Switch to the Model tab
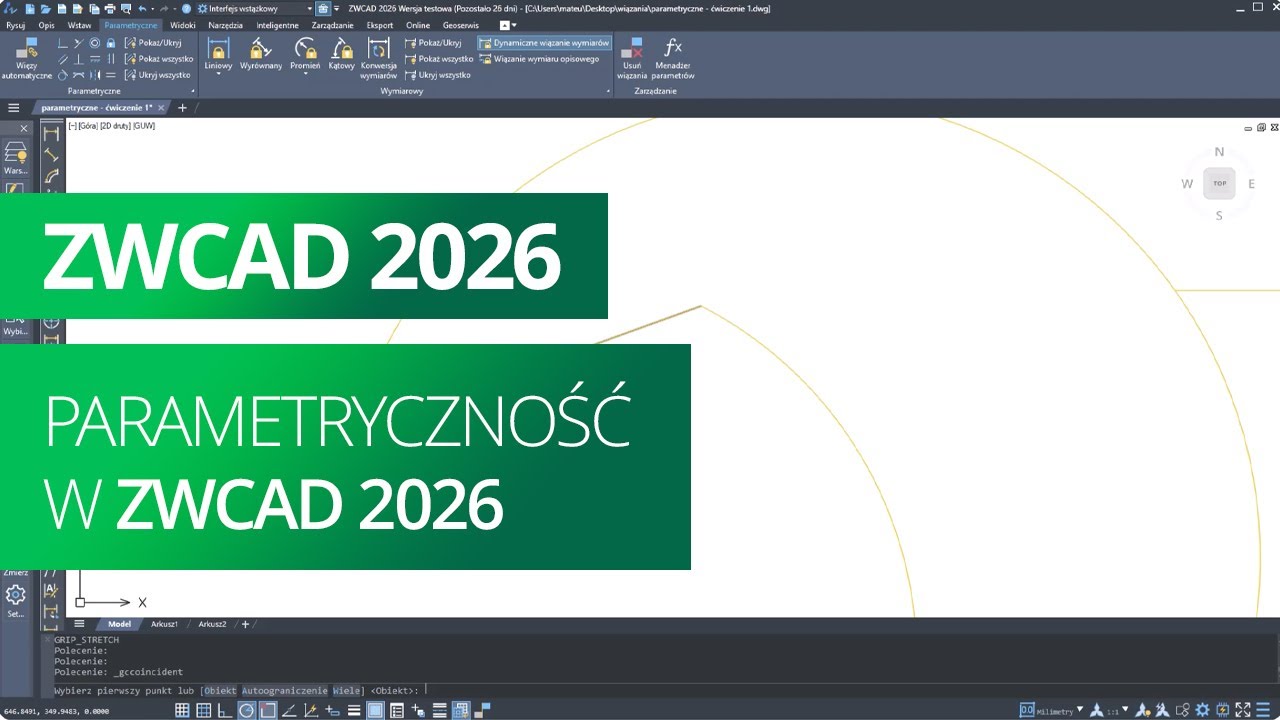This screenshot has width=1280, height=720. pos(119,624)
